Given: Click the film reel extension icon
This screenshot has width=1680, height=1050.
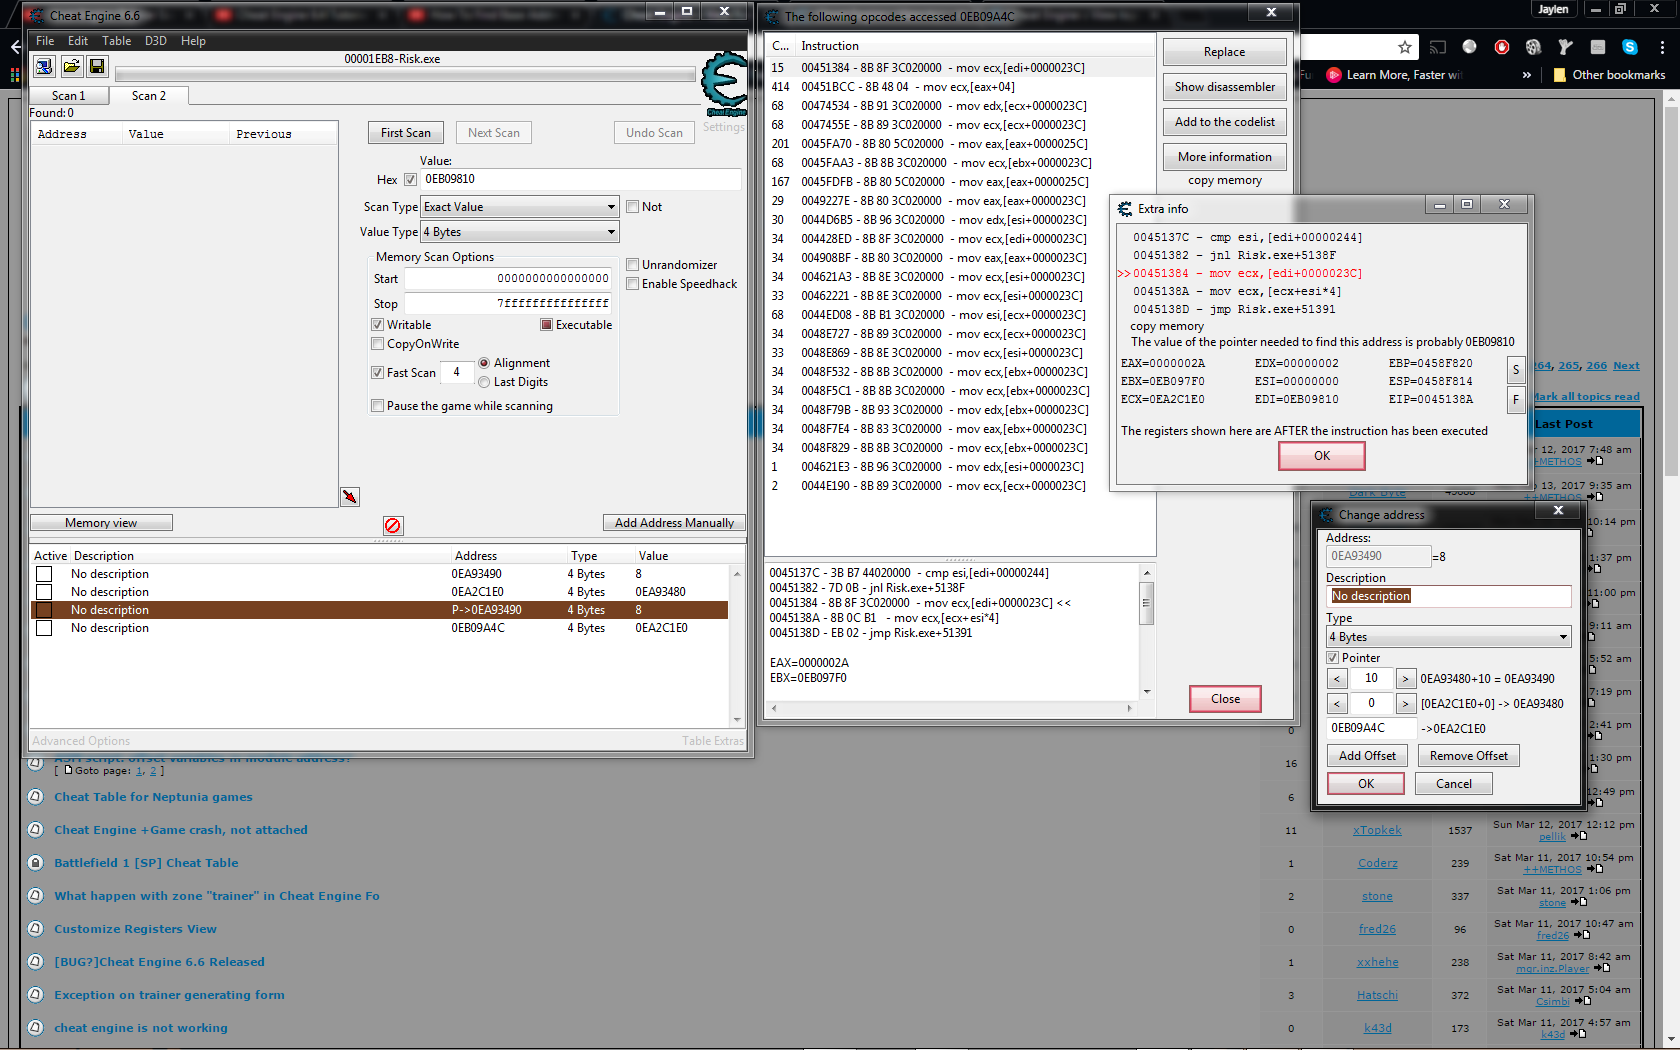Looking at the screenshot, I should [x=1534, y=47].
